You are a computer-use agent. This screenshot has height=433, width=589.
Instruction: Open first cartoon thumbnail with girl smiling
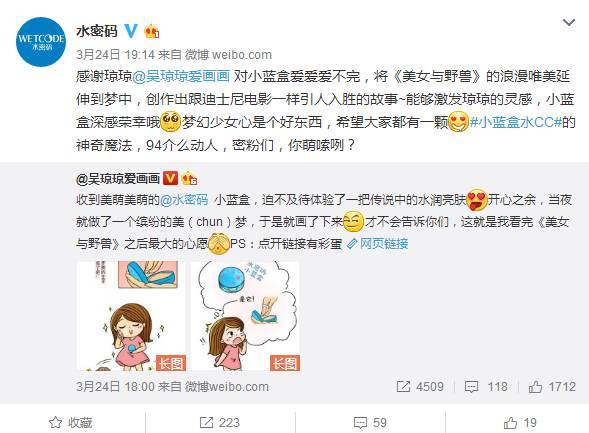coord(131,316)
